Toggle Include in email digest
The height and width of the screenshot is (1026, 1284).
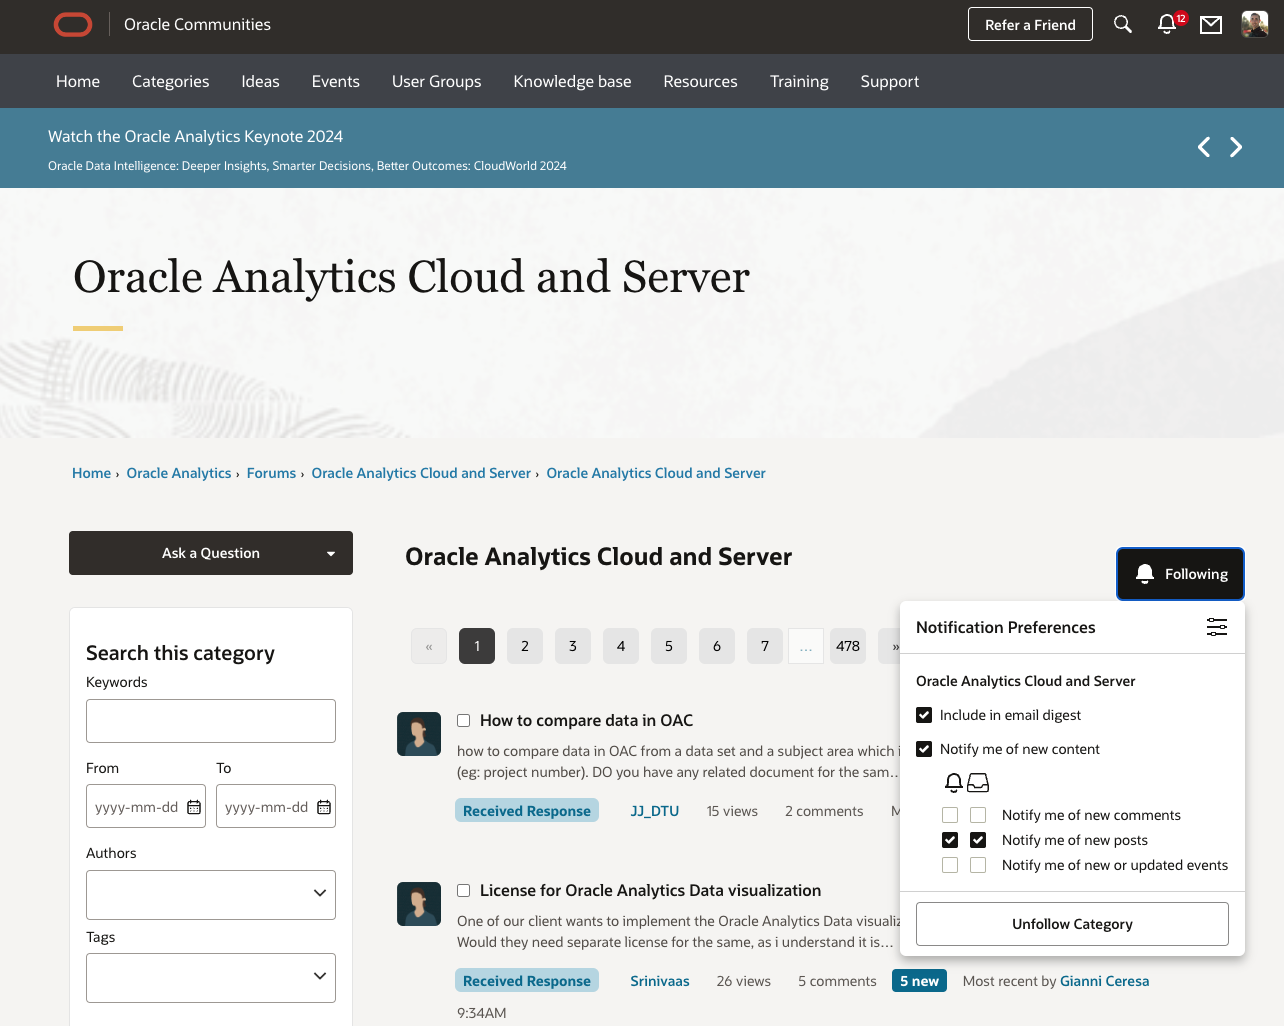(924, 715)
